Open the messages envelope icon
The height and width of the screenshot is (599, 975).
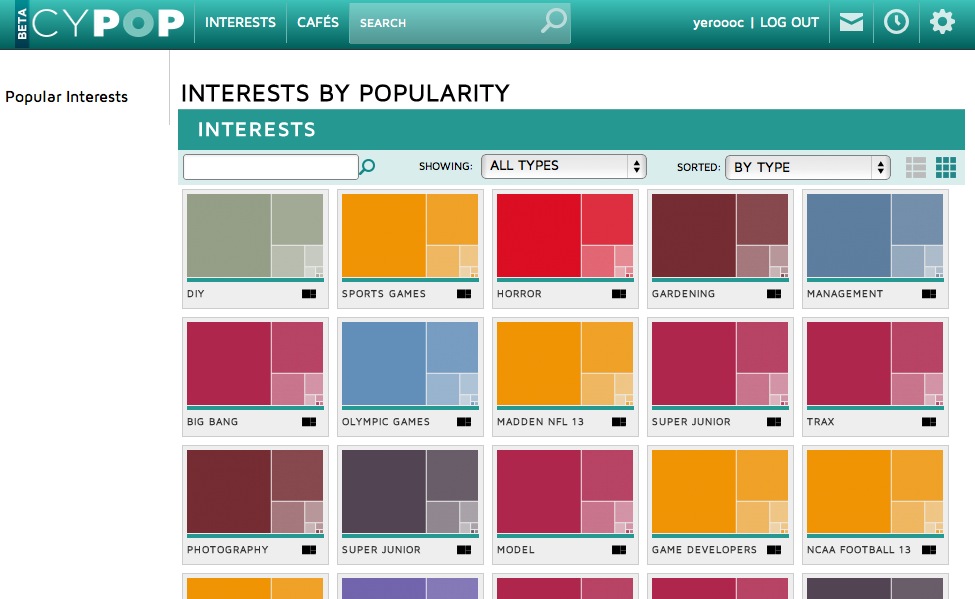pos(851,22)
